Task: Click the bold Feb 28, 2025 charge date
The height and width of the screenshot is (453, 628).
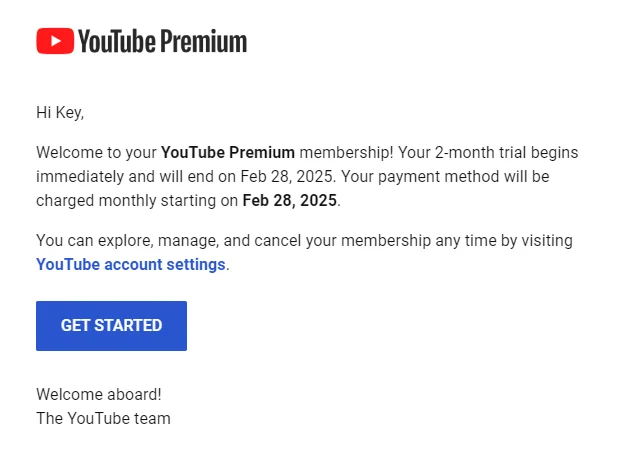Action: click(290, 201)
